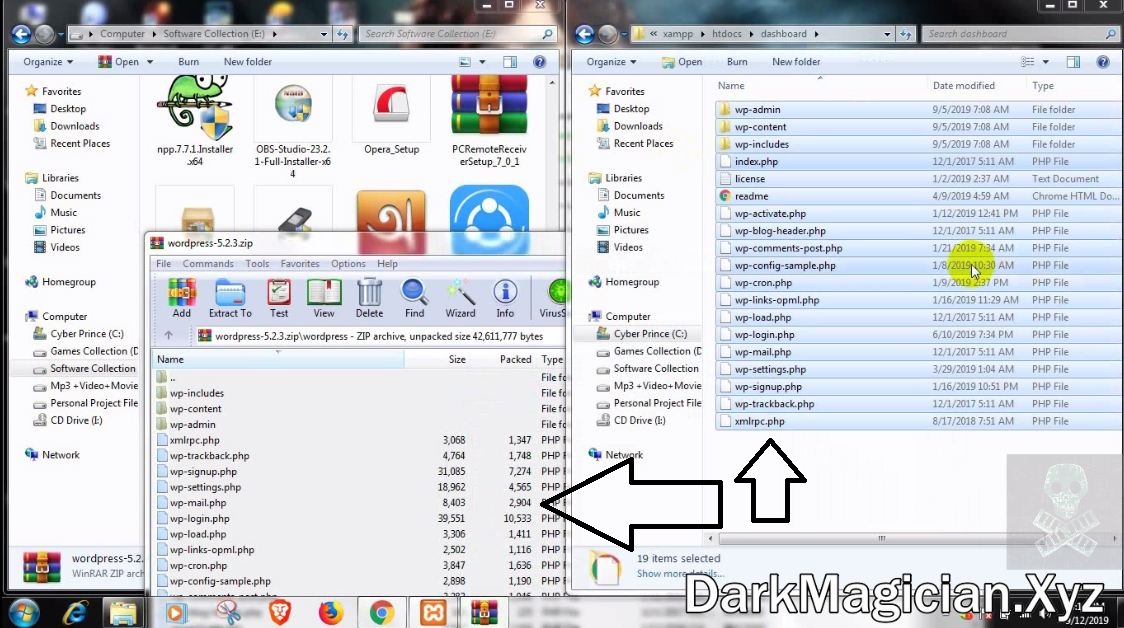Open Chrome from taskbar
This screenshot has width=1124, height=628.
pyautogui.click(x=381, y=613)
